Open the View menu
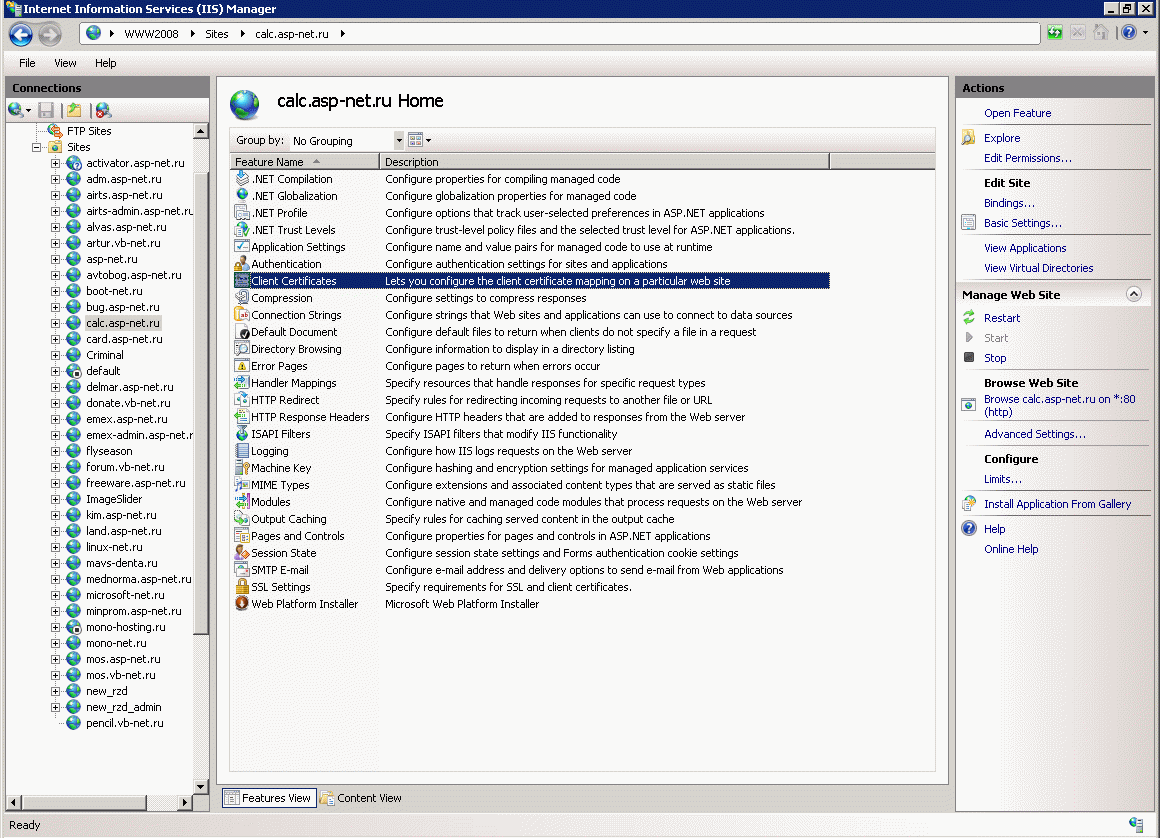Viewport: 1160px width, 838px height. click(x=65, y=63)
